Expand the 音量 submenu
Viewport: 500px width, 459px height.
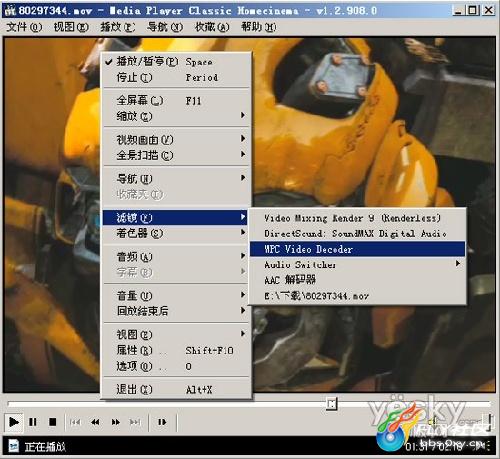pyautogui.click(x=176, y=295)
